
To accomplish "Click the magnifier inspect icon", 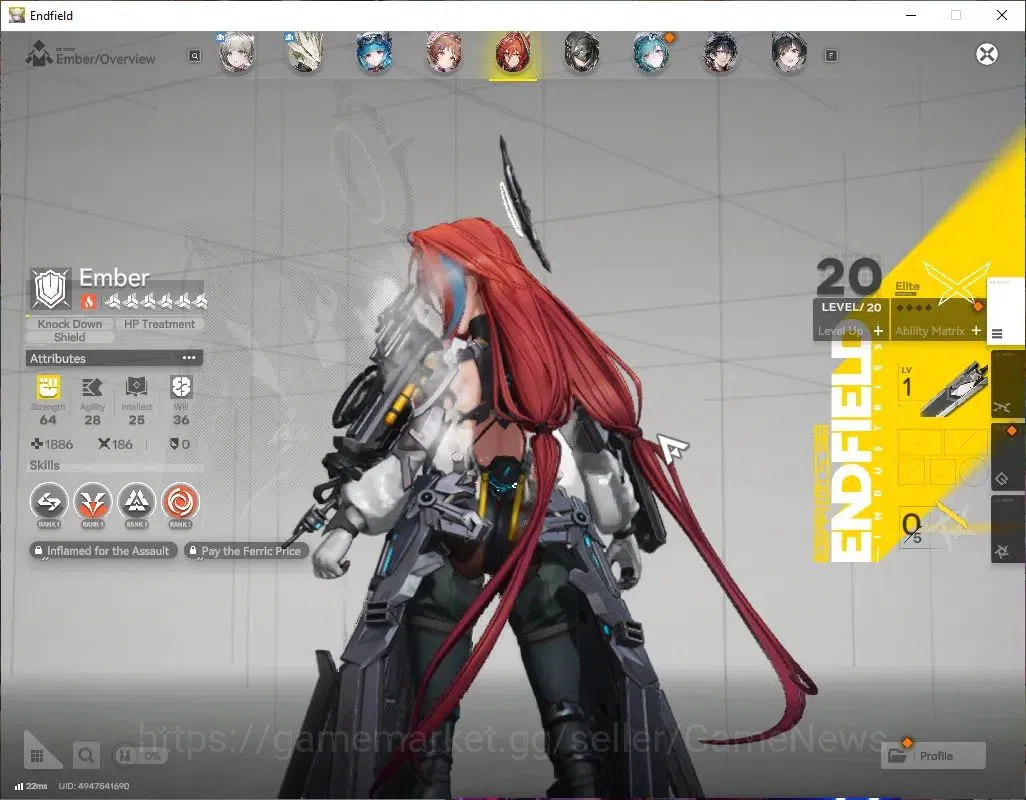I will [86, 756].
